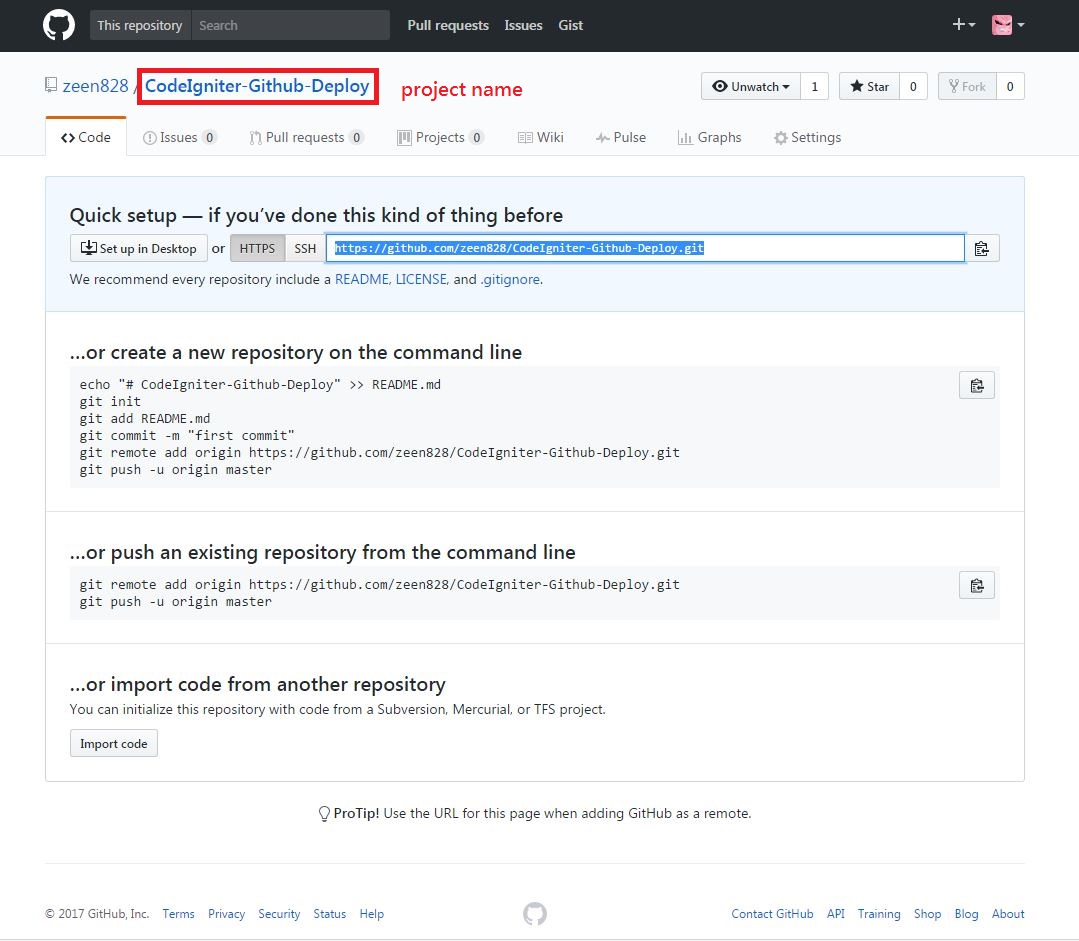The height and width of the screenshot is (941, 1079).
Task: Open Issues in the top navigation
Action: tap(523, 25)
